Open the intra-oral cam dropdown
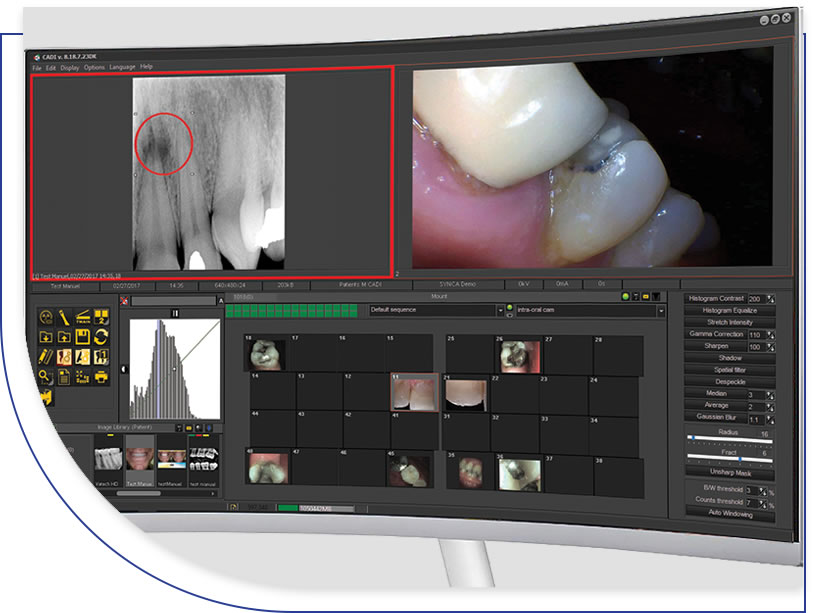This screenshot has width=814, height=613. tap(661, 312)
